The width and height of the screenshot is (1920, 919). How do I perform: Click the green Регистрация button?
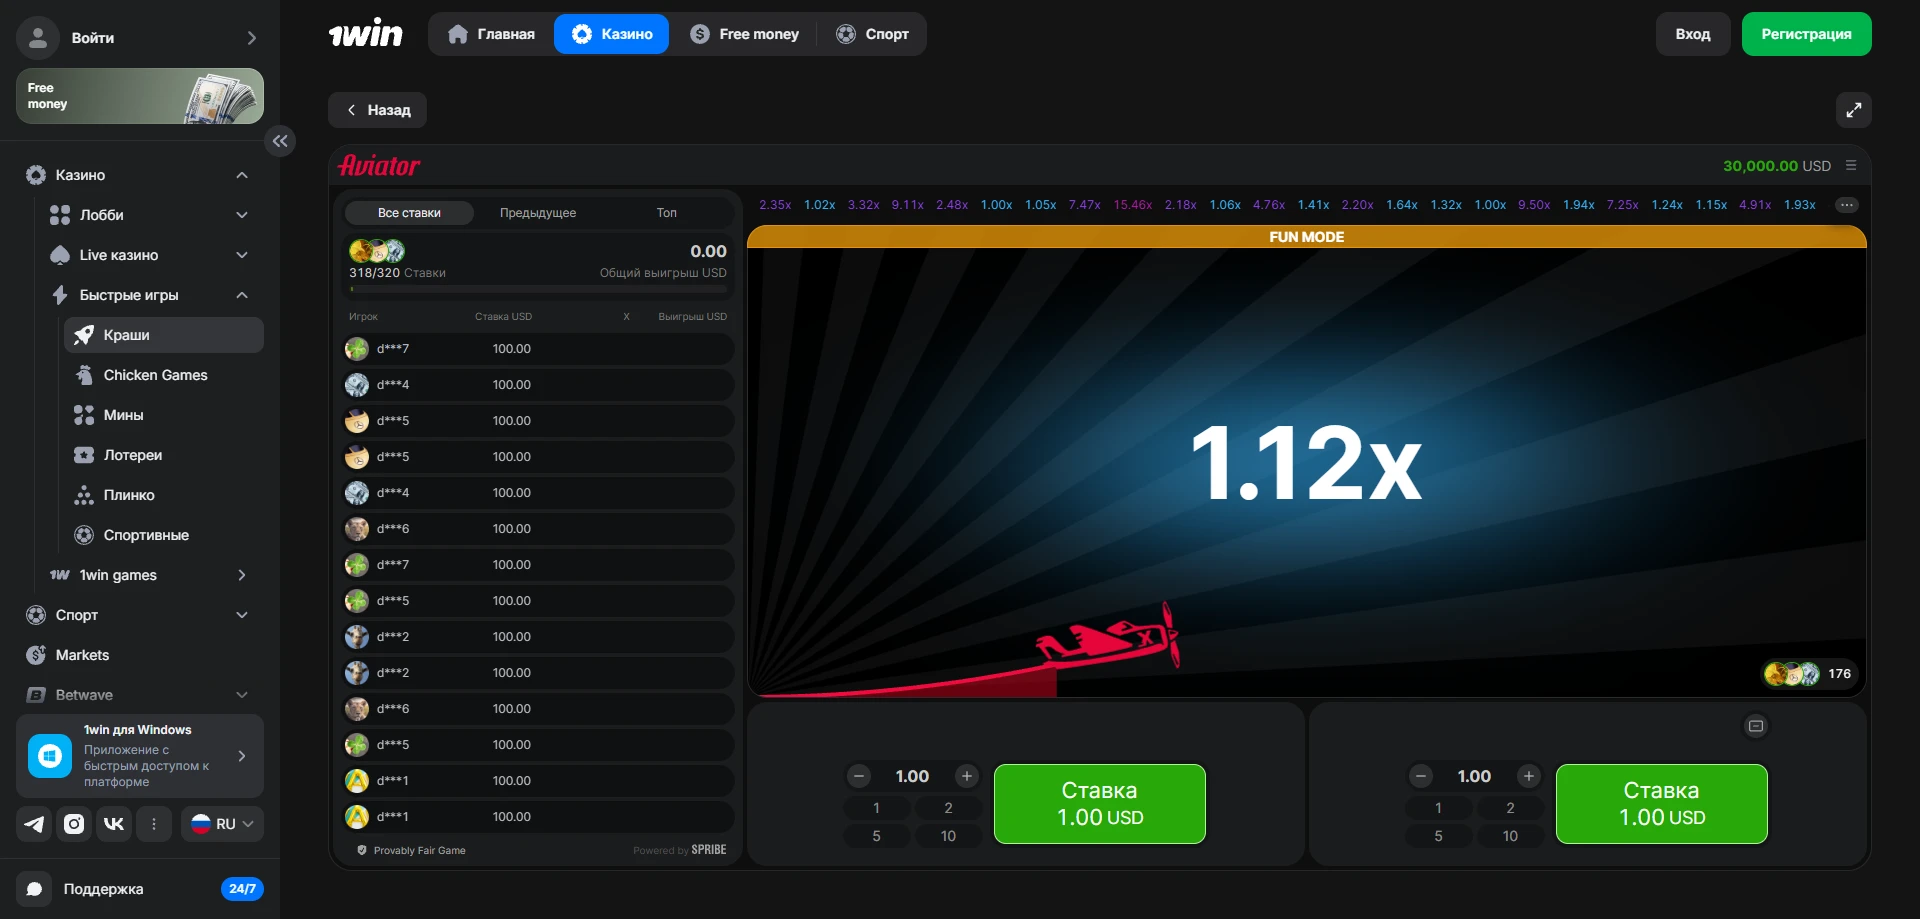[1806, 34]
